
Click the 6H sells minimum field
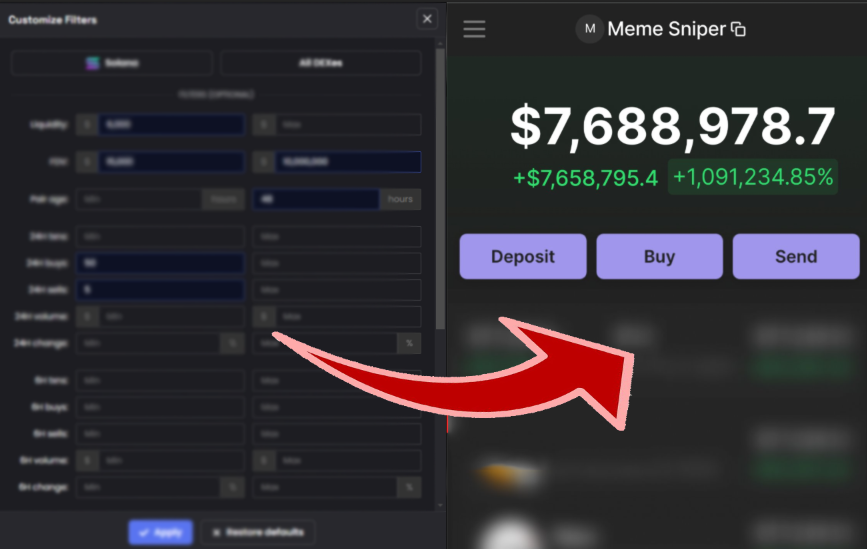[x=160, y=434]
